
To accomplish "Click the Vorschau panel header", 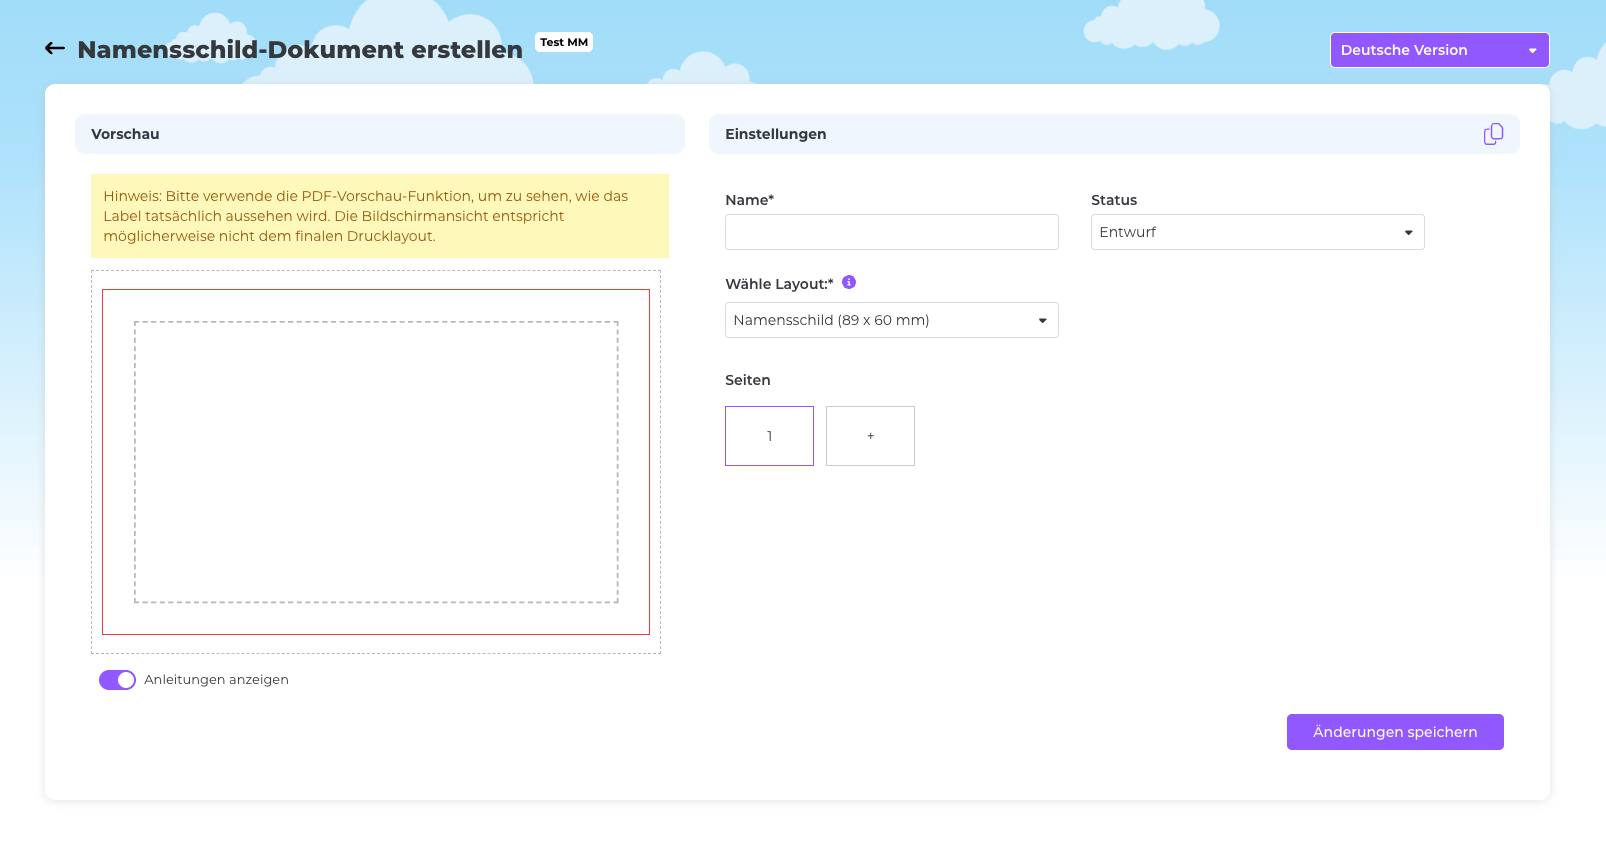I will [x=380, y=134].
